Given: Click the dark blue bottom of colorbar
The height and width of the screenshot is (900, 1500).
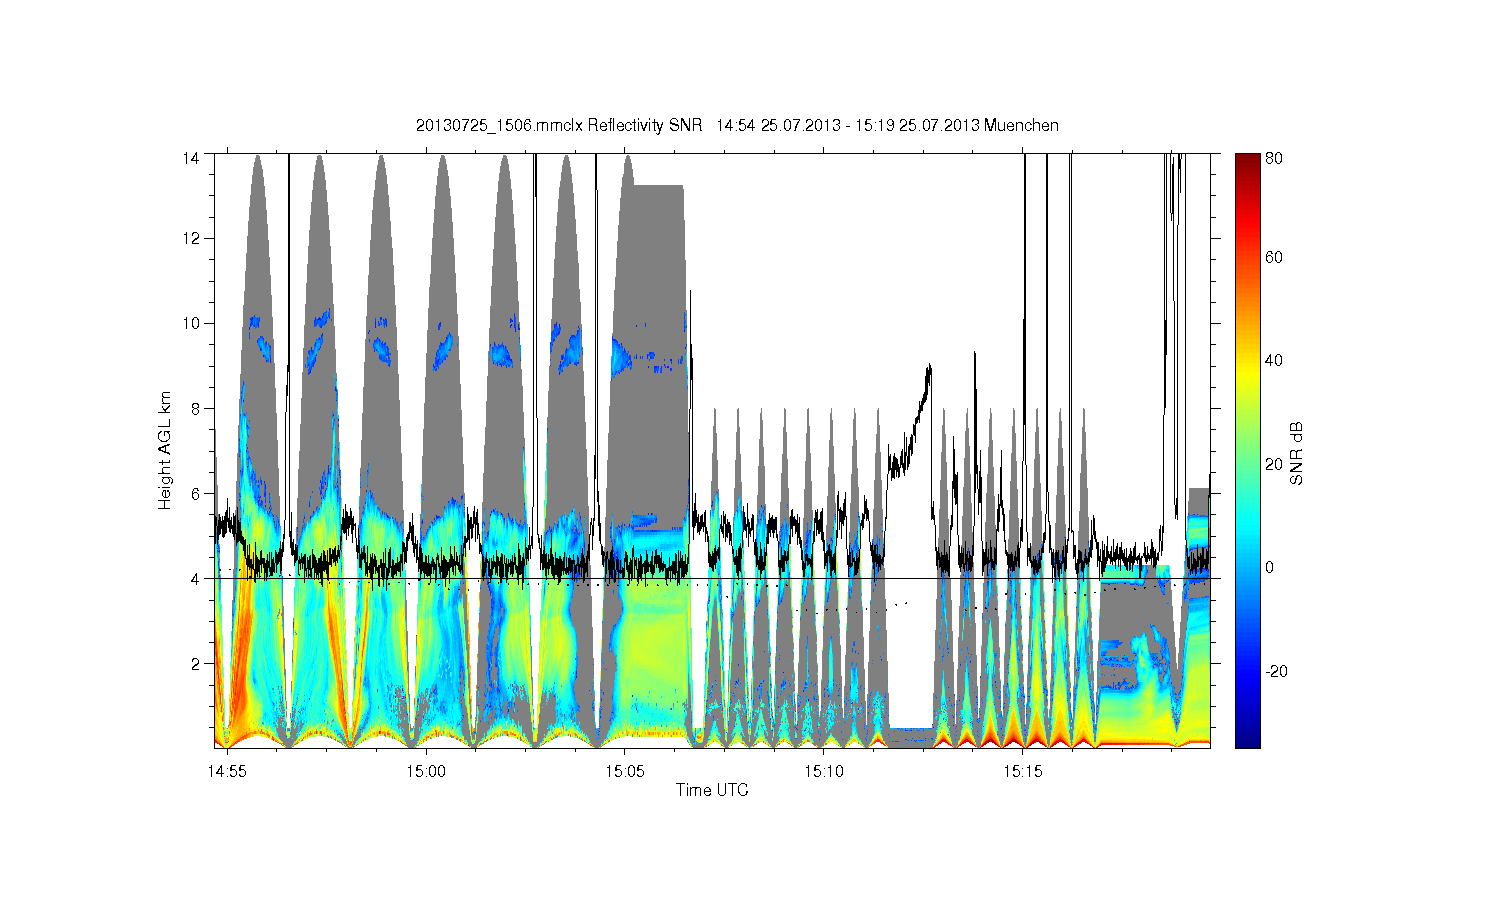Looking at the screenshot, I should (x=1247, y=738).
